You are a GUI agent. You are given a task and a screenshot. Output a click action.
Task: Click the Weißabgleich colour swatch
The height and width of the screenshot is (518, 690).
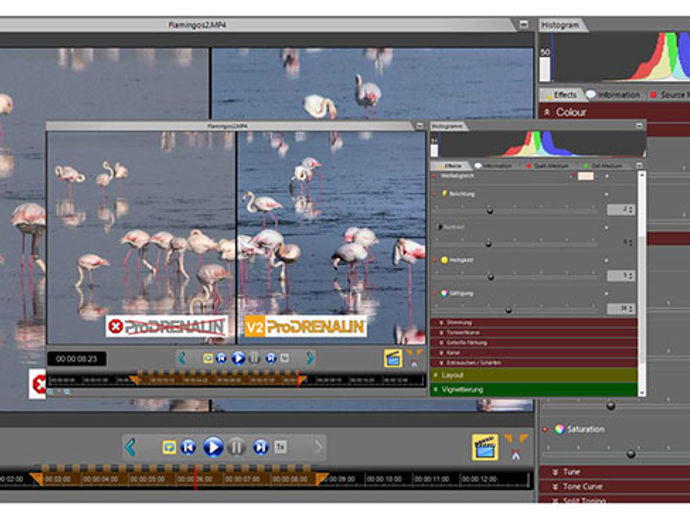coord(586,176)
